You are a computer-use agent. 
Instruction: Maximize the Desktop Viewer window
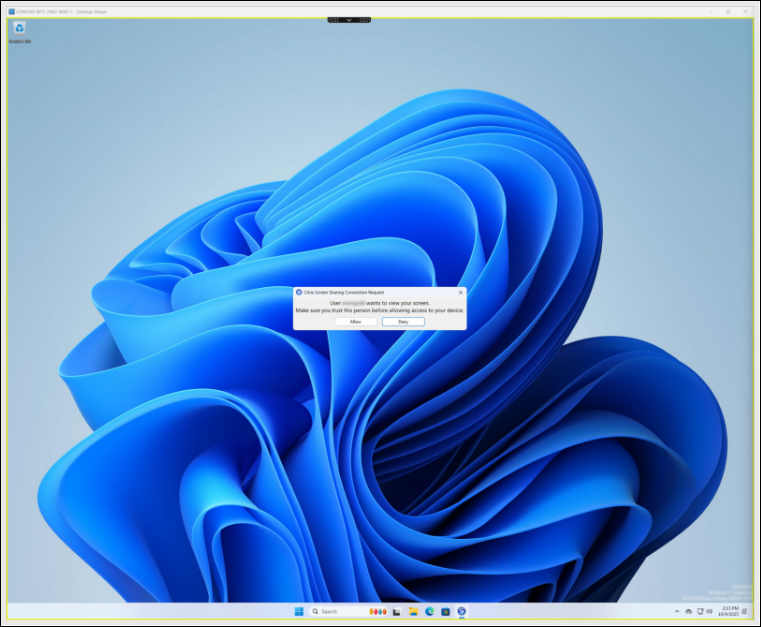tap(729, 11)
